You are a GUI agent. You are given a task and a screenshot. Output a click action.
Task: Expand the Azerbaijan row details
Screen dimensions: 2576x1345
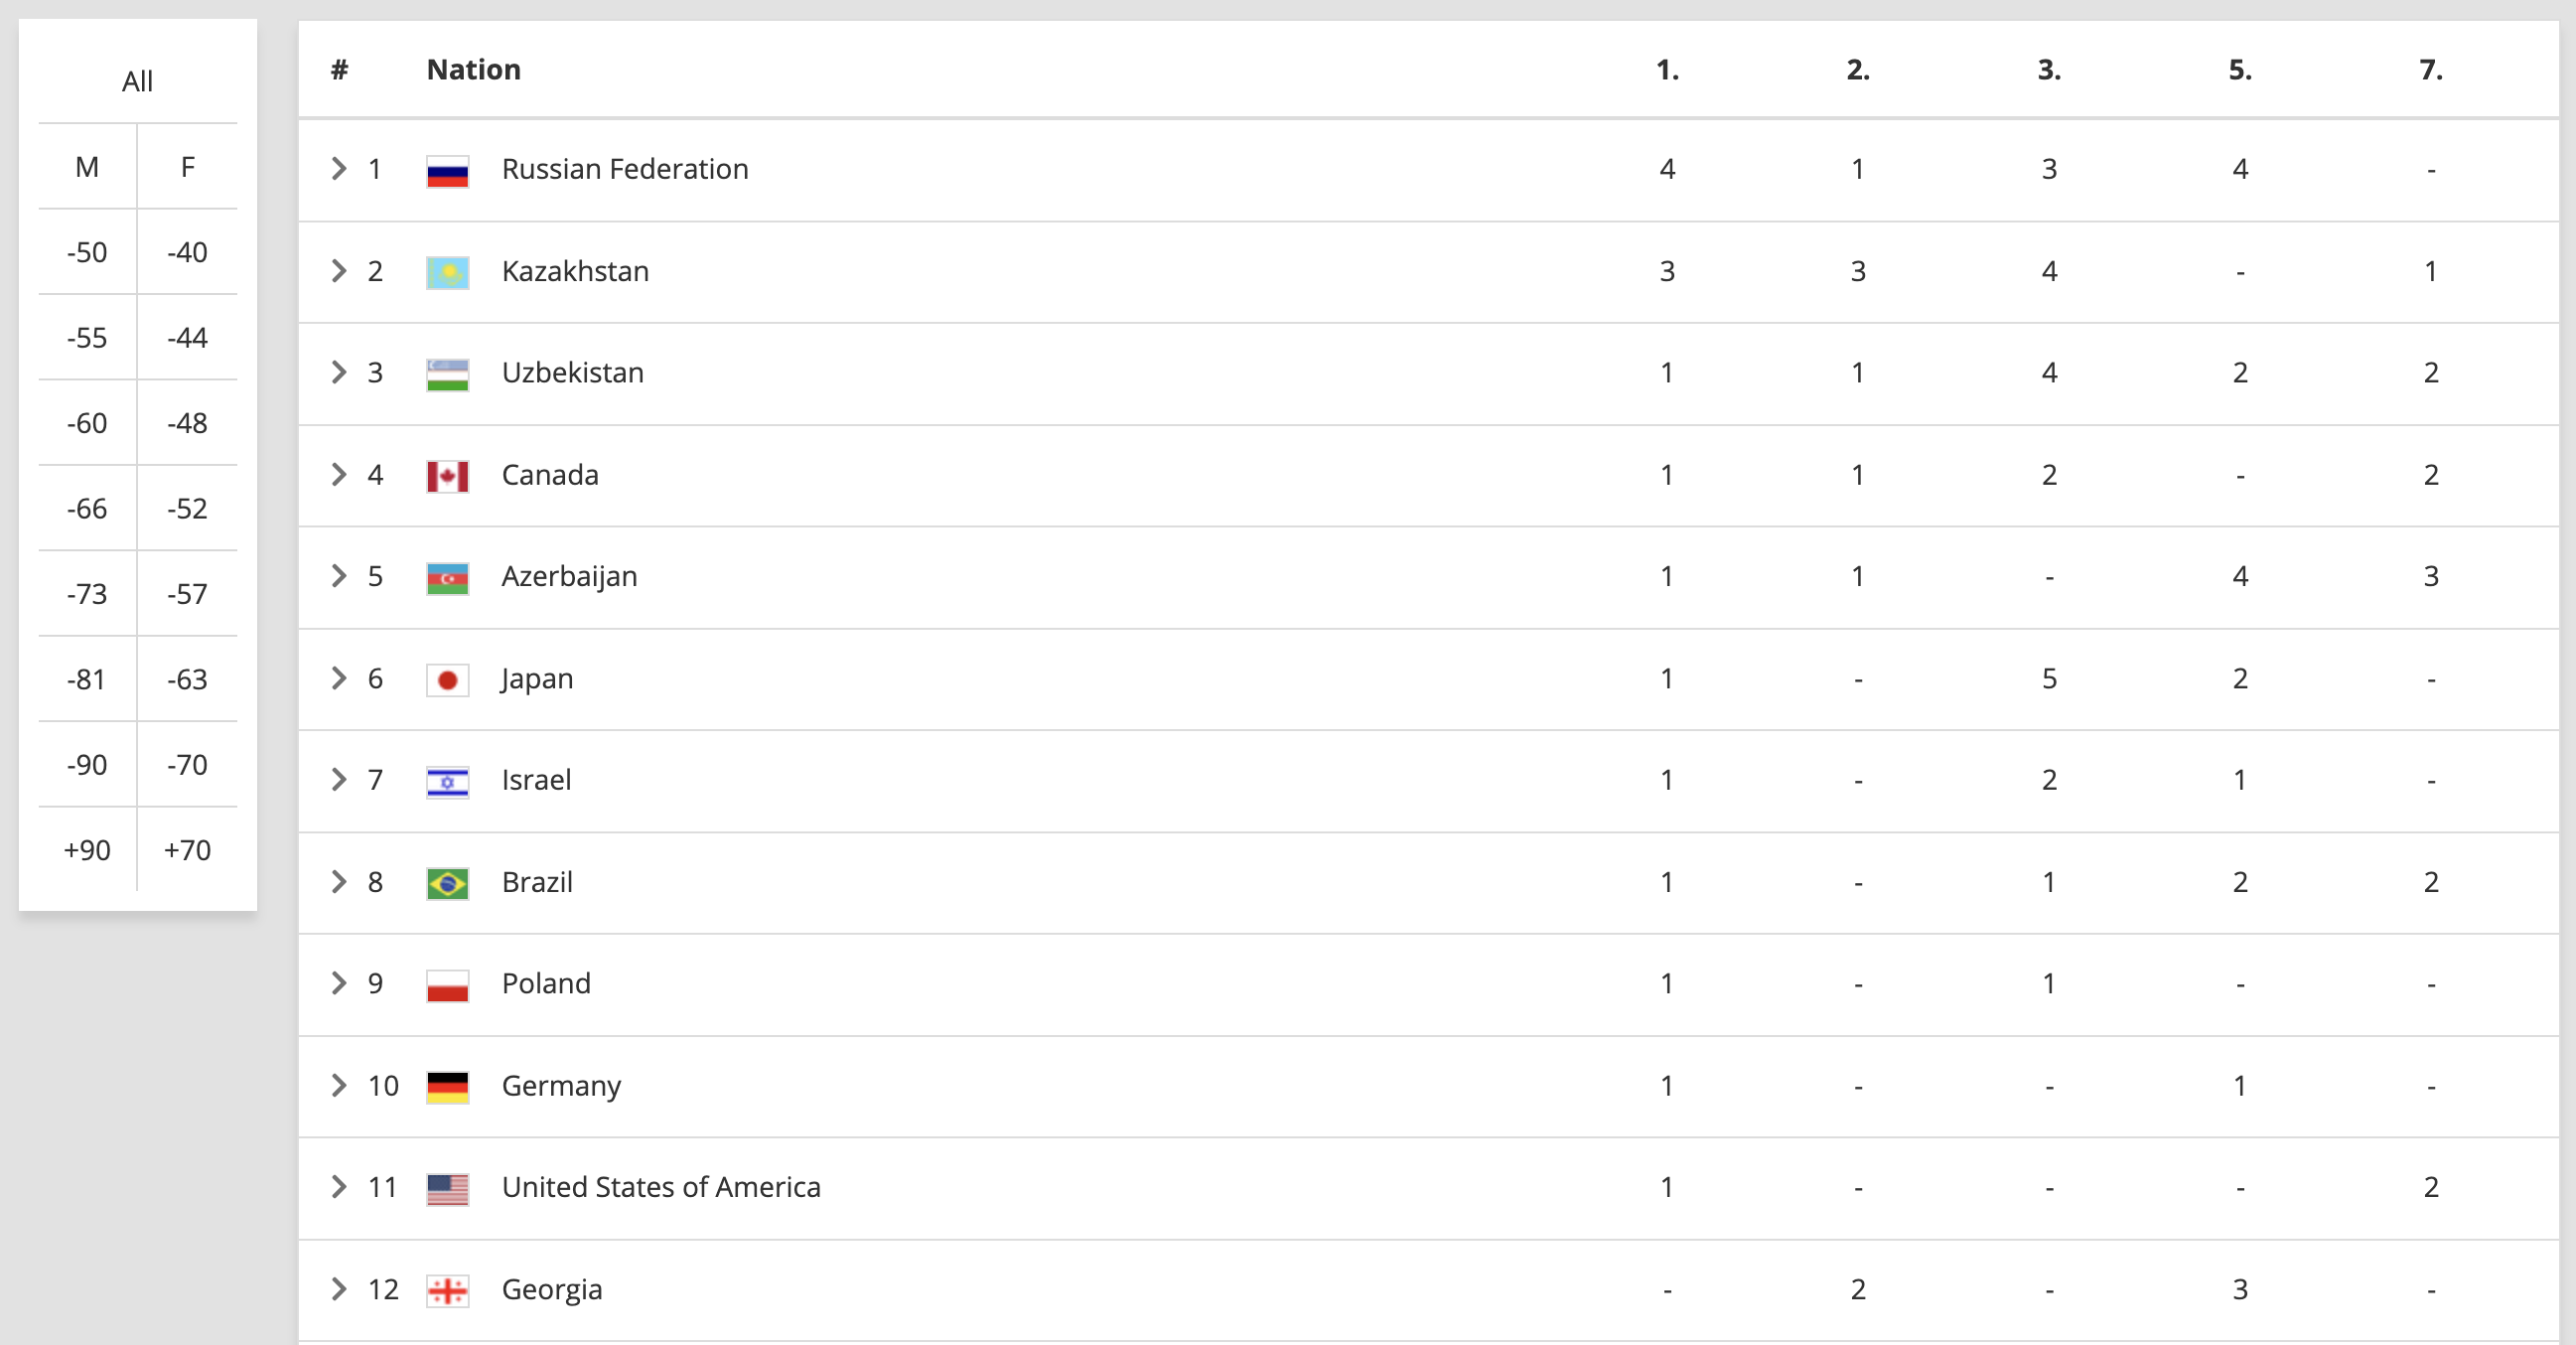339,576
